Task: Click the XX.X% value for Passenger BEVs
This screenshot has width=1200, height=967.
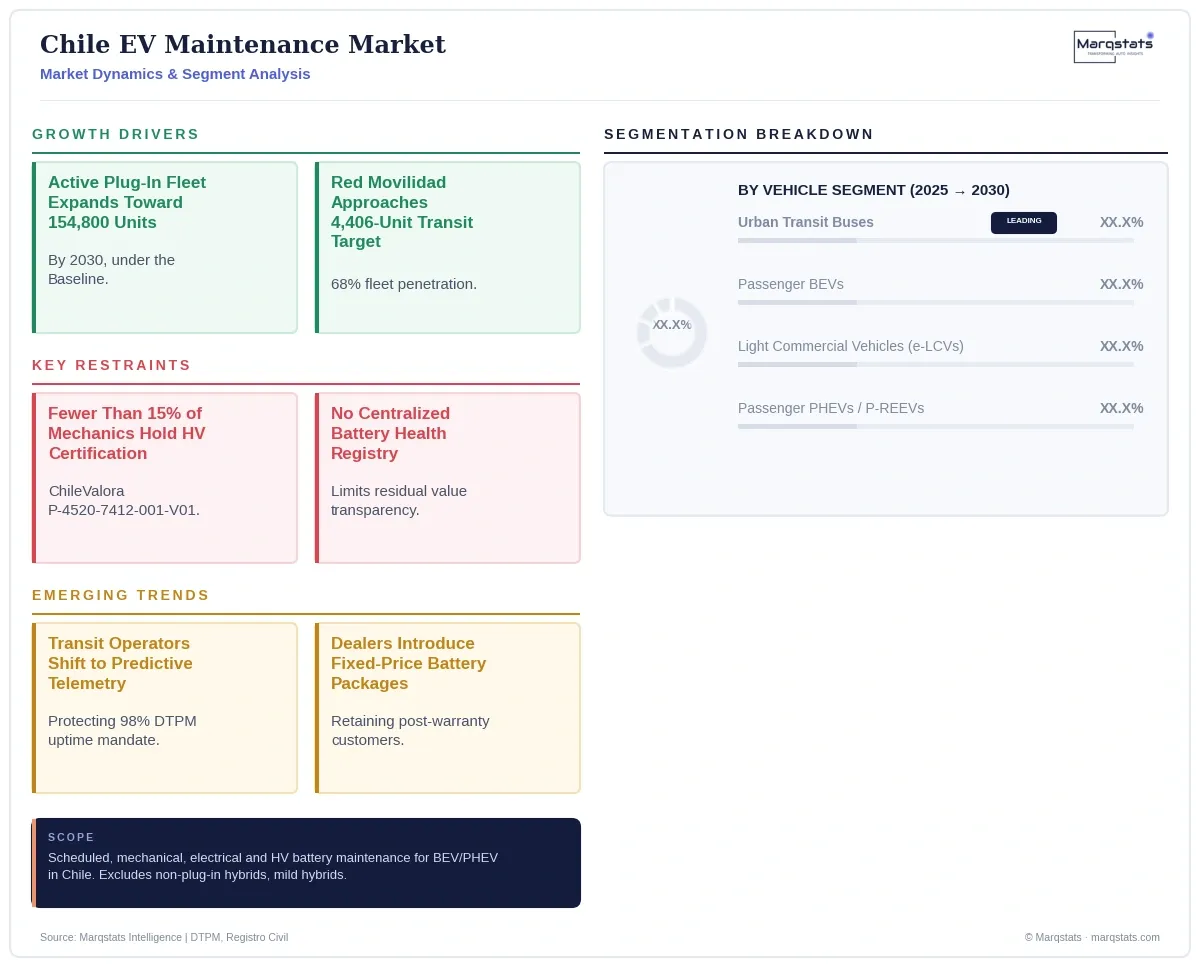Action: coord(1121,284)
